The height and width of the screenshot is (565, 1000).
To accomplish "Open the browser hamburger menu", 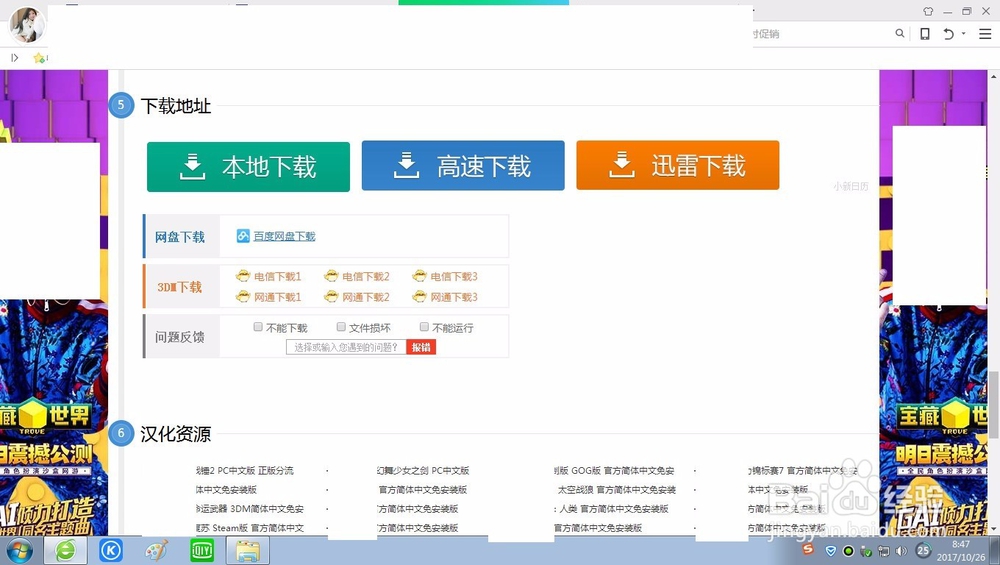I will pos(985,34).
